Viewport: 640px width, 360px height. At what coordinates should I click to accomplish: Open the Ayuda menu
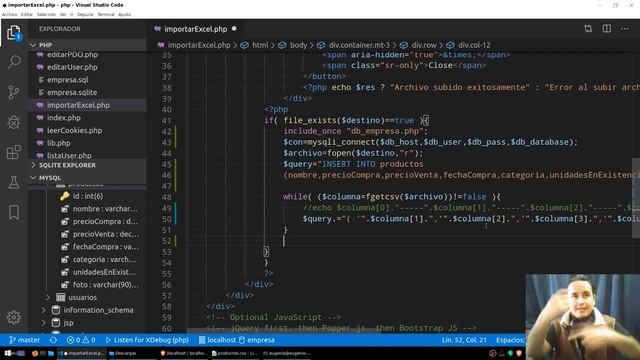[124, 14]
